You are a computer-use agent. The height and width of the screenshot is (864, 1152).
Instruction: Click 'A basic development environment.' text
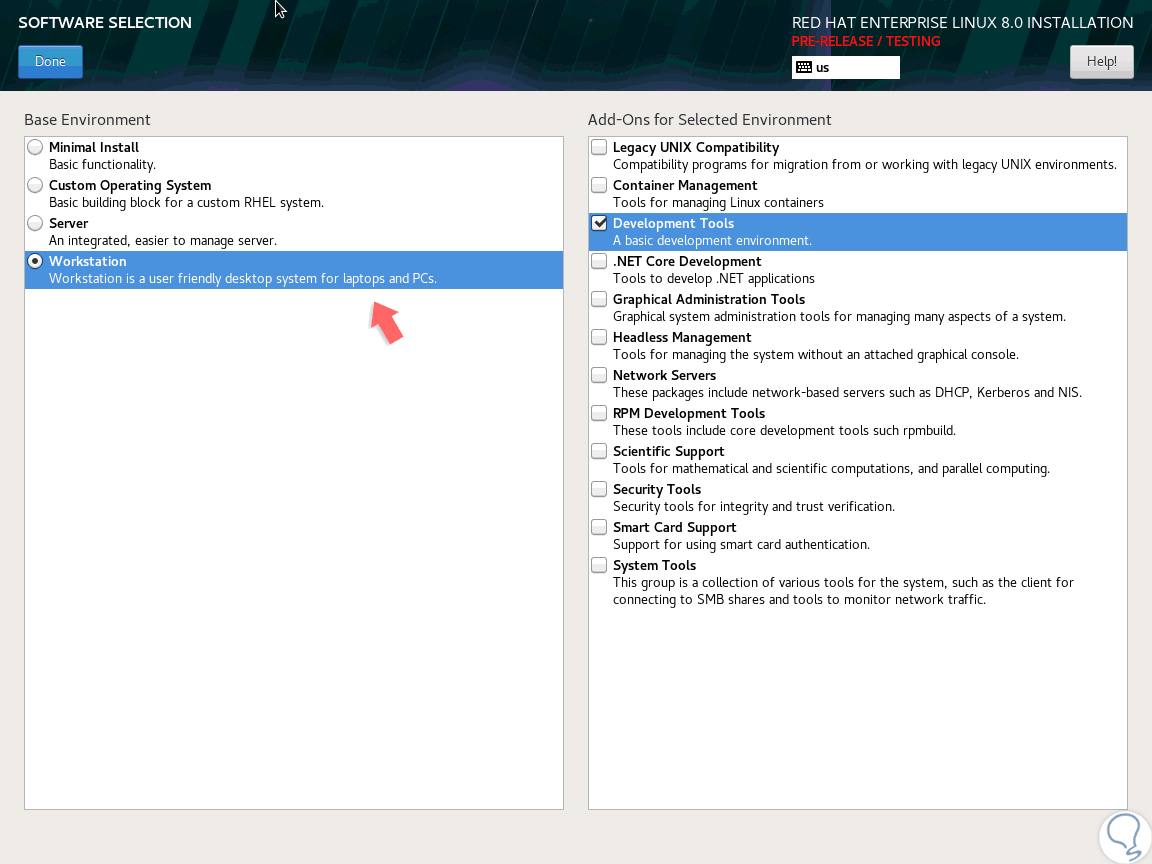click(x=712, y=241)
